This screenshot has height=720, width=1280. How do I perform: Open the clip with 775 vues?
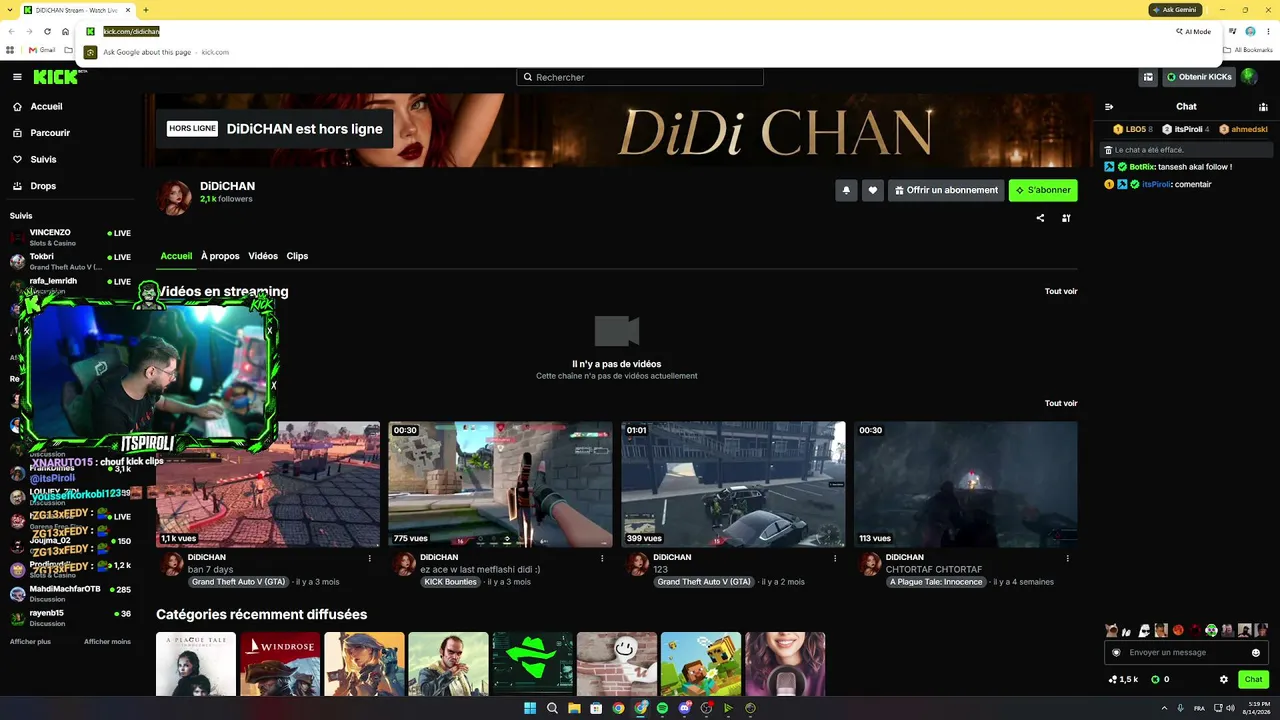tap(500, 484)
